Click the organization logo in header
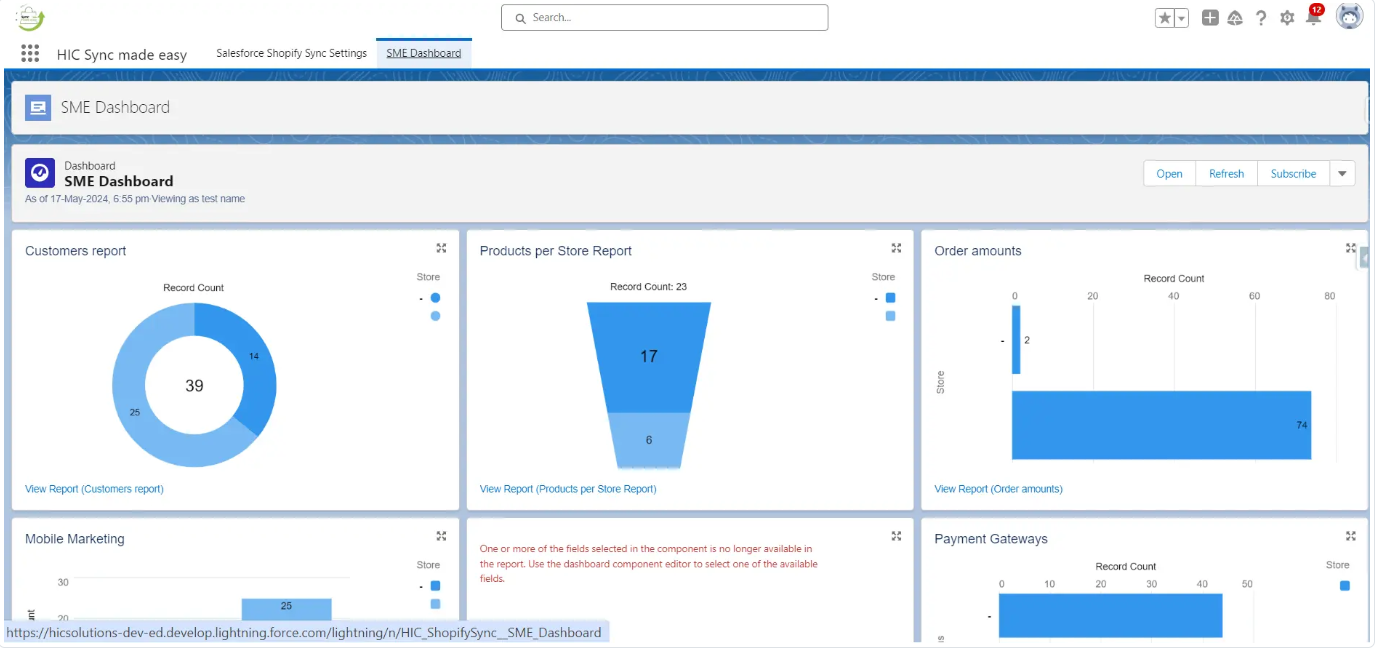1376x654 pixels. [30, 18]
